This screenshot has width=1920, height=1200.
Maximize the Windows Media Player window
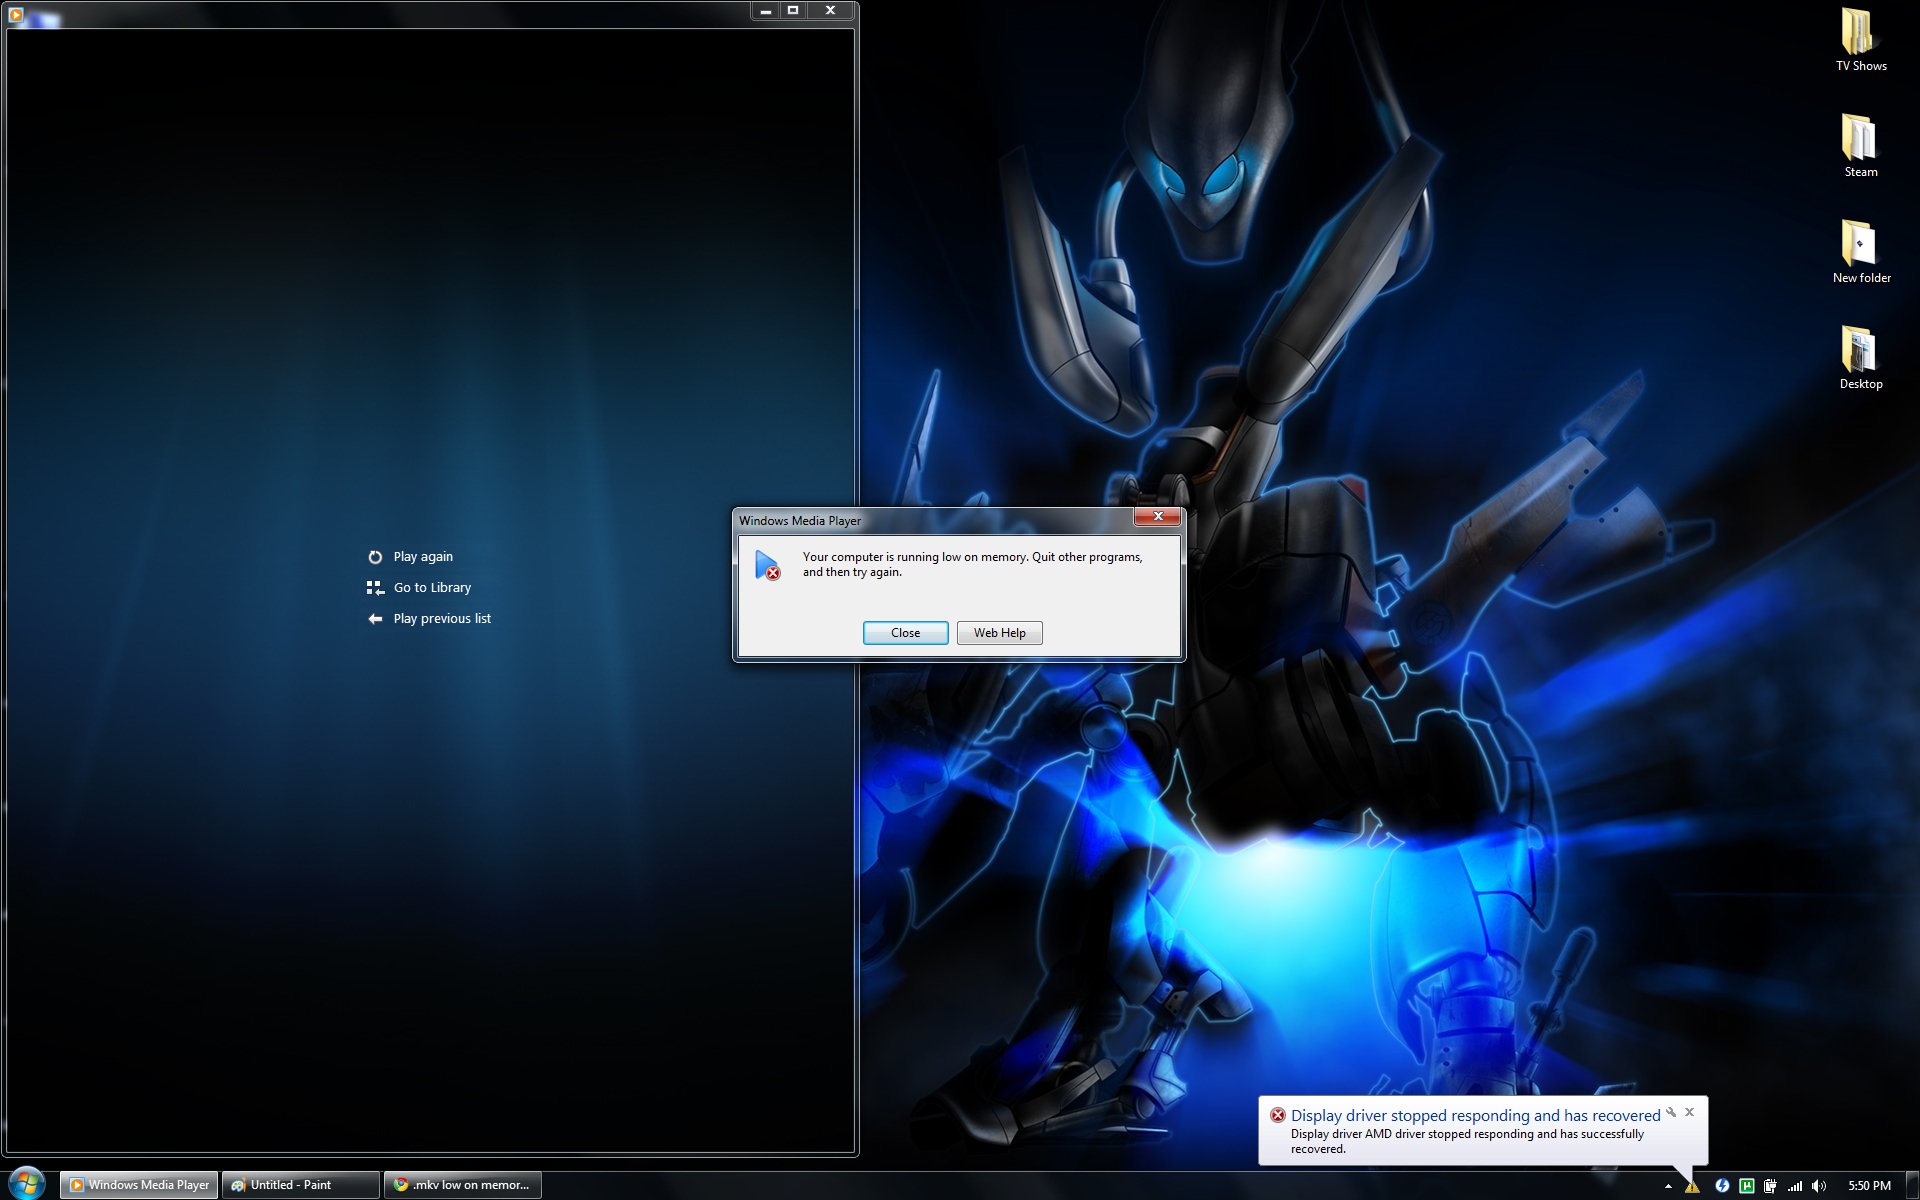(793, 11)
